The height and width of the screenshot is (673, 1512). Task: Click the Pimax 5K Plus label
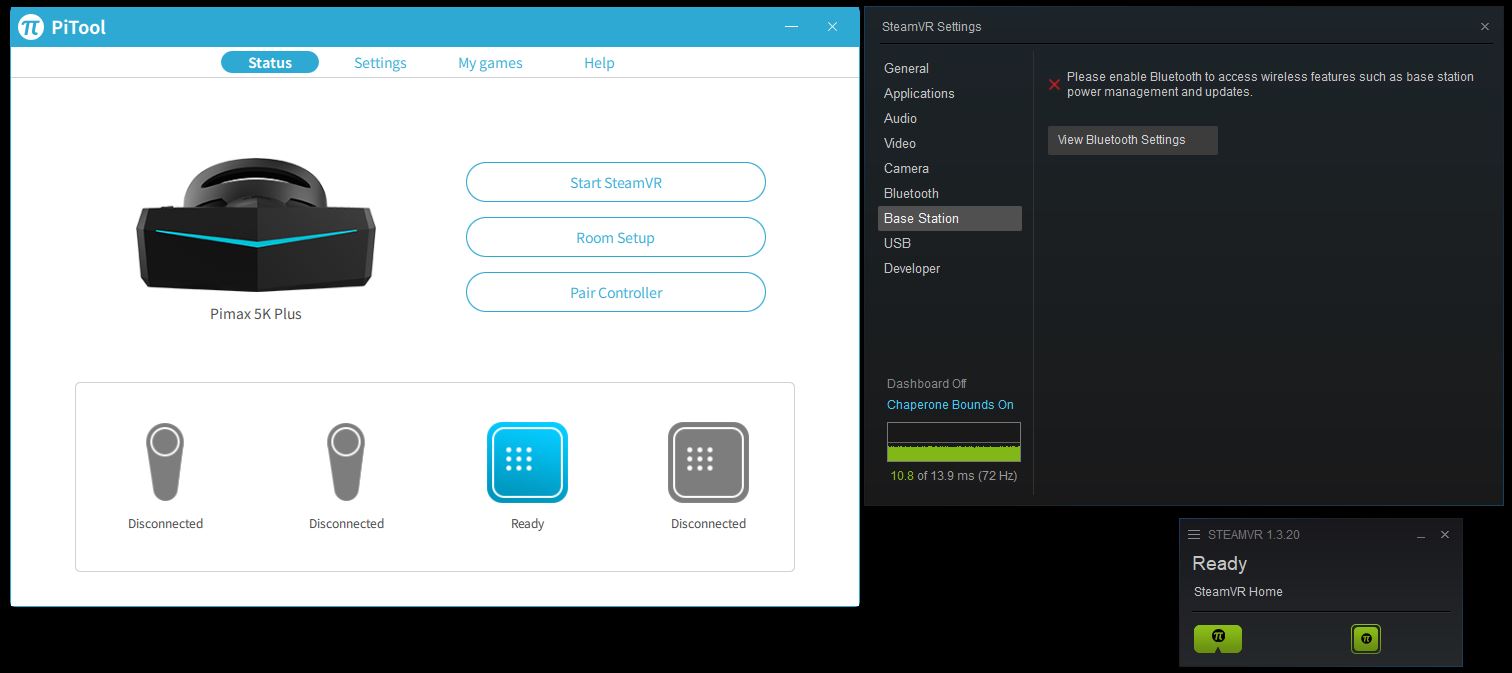point(256,314)
